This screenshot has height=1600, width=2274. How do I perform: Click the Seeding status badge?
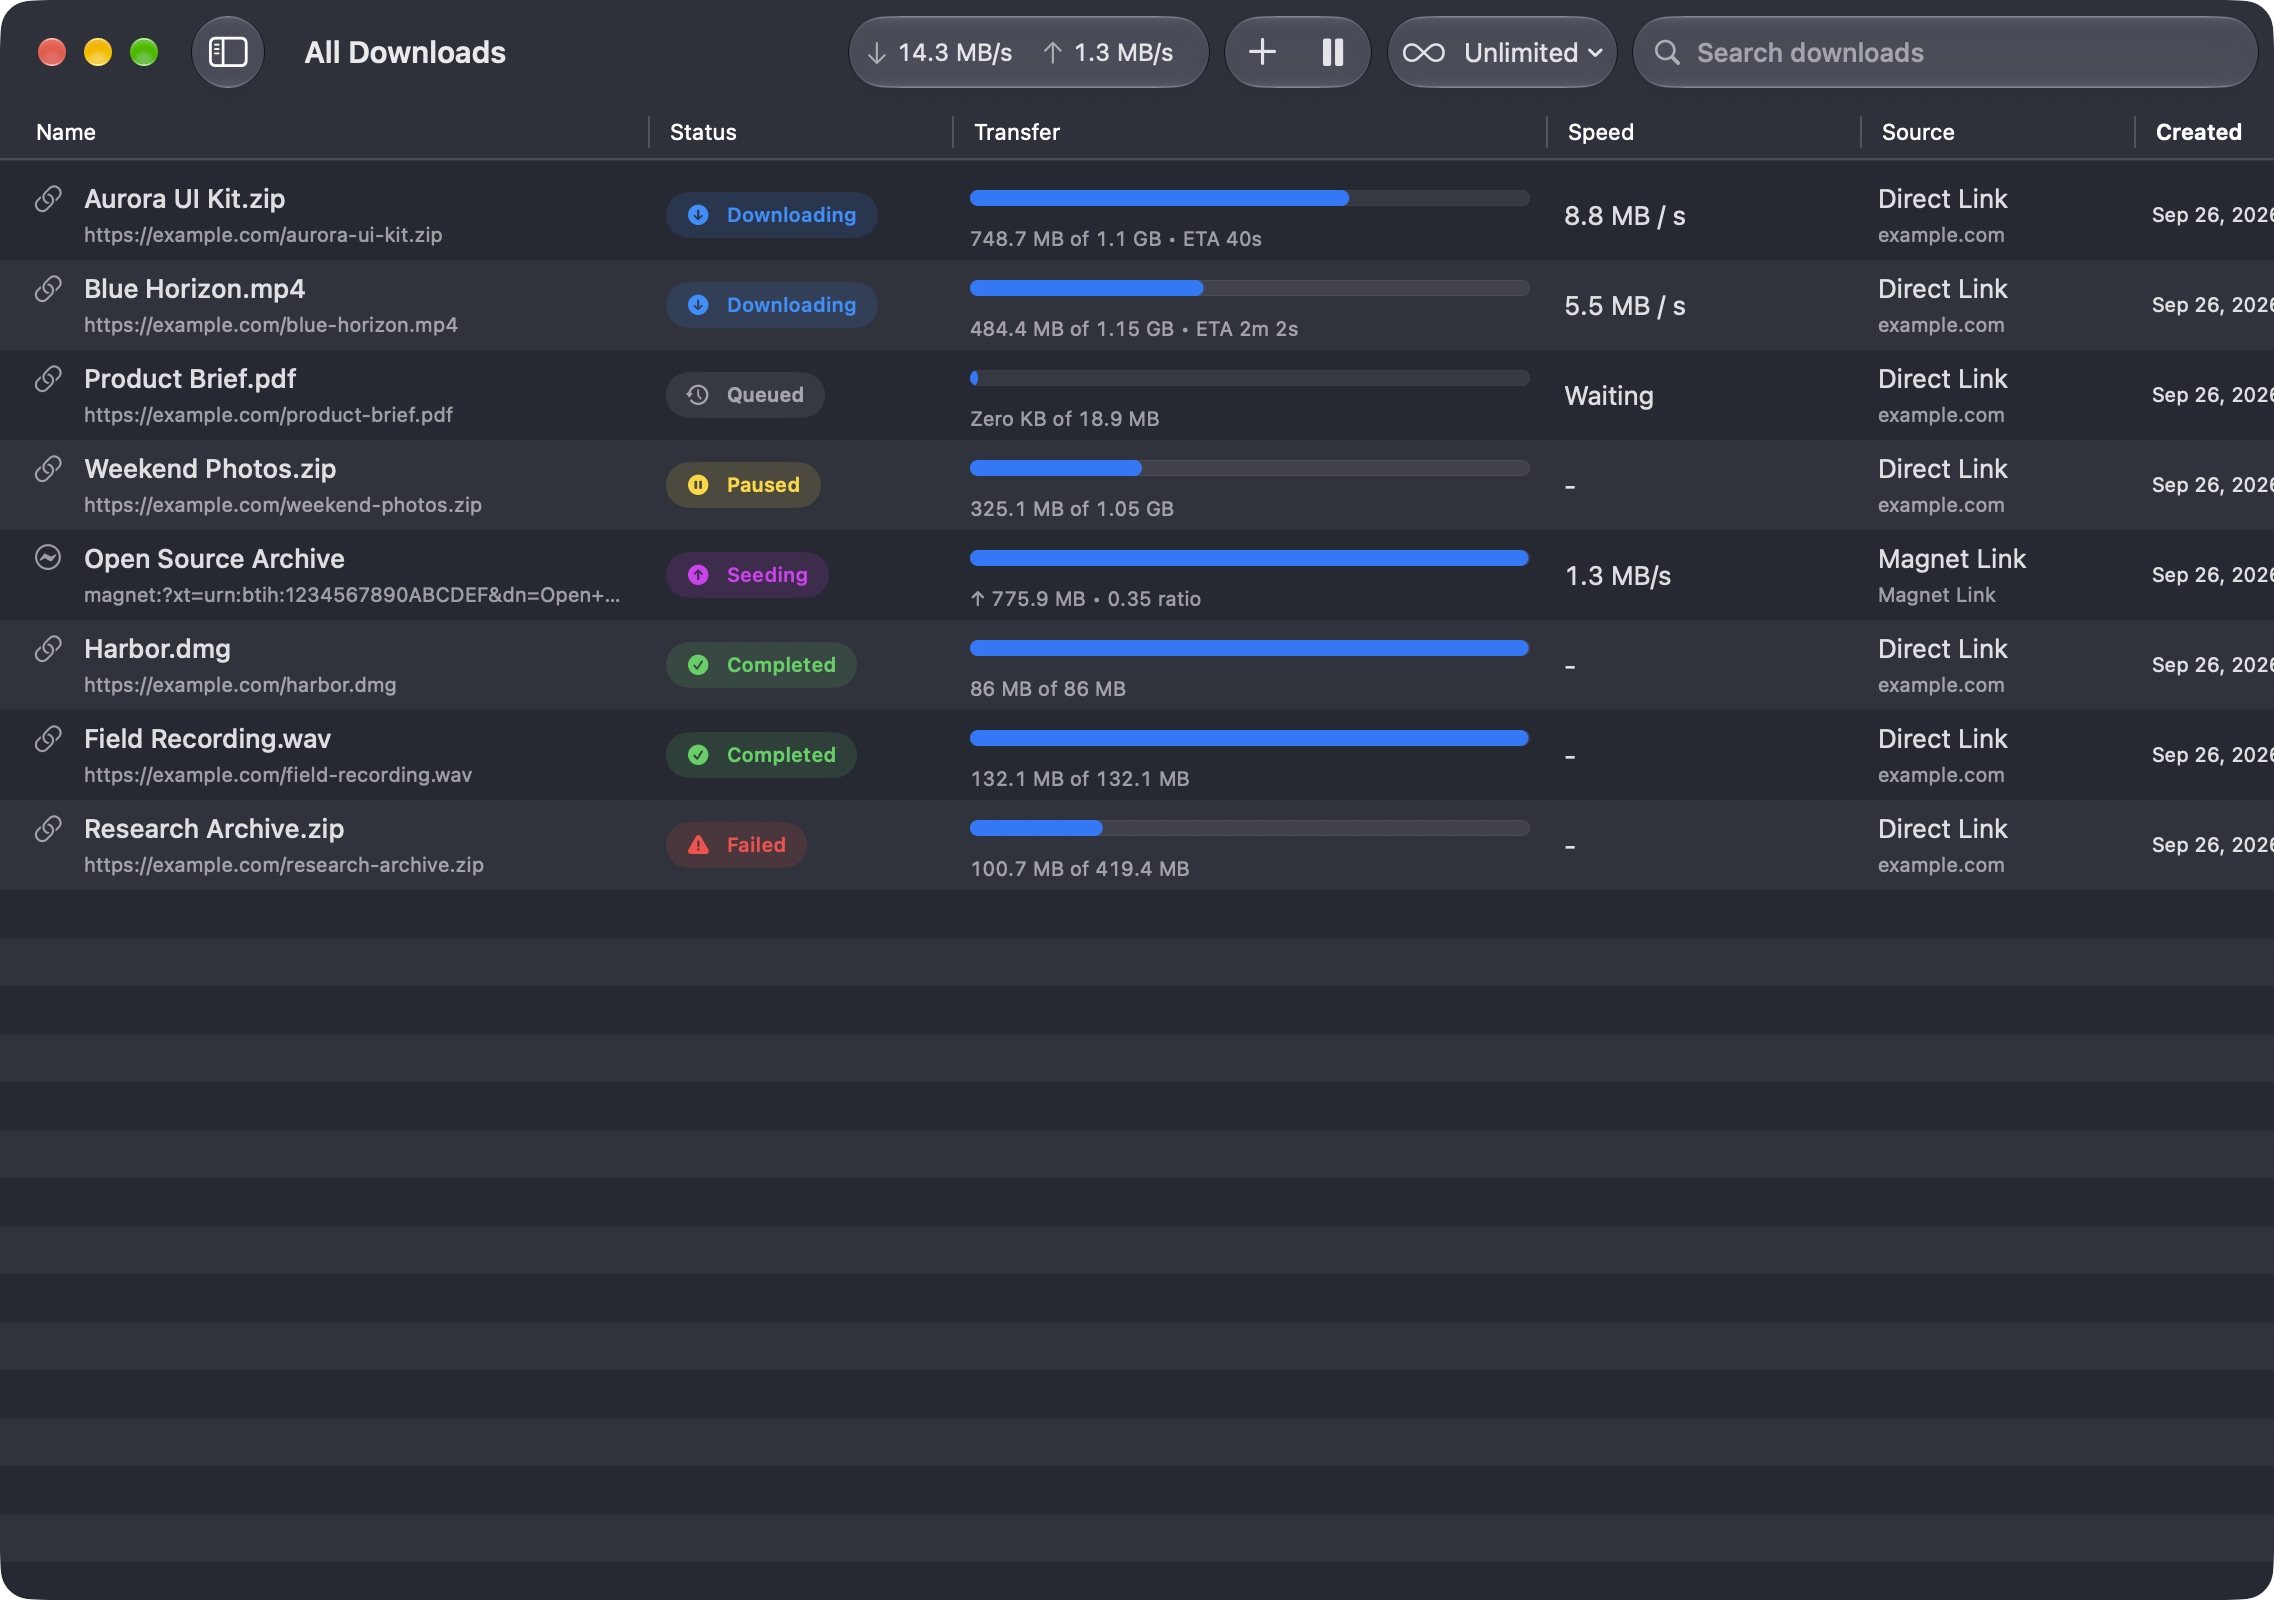(747, 575)
